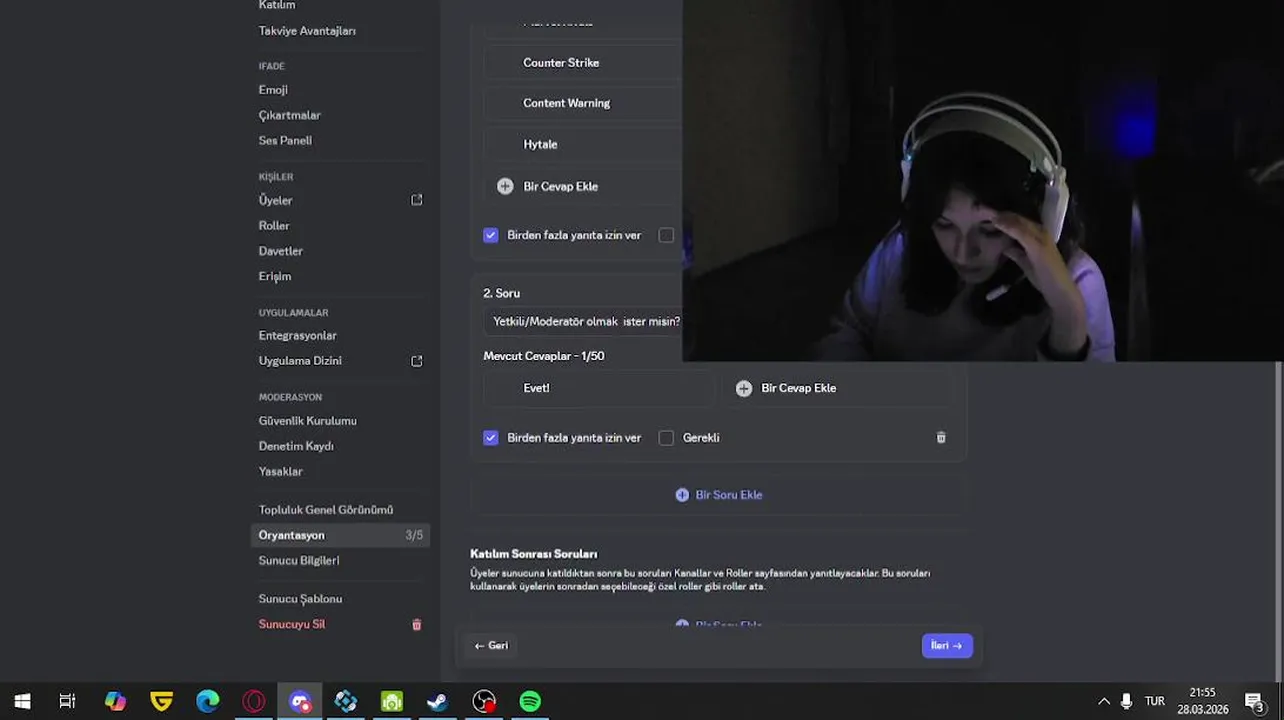Edit the Hytale answer
This screenshot has width=1284, height=720.
pyautogui.click(x=584, y=144)
